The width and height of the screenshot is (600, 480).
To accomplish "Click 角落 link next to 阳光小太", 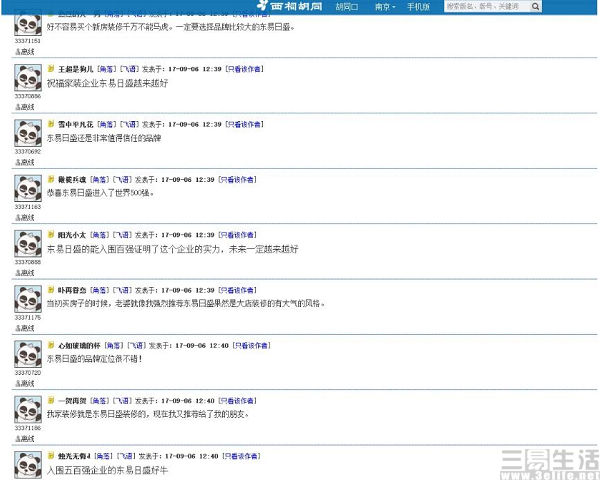I will [x=99, y=235].
